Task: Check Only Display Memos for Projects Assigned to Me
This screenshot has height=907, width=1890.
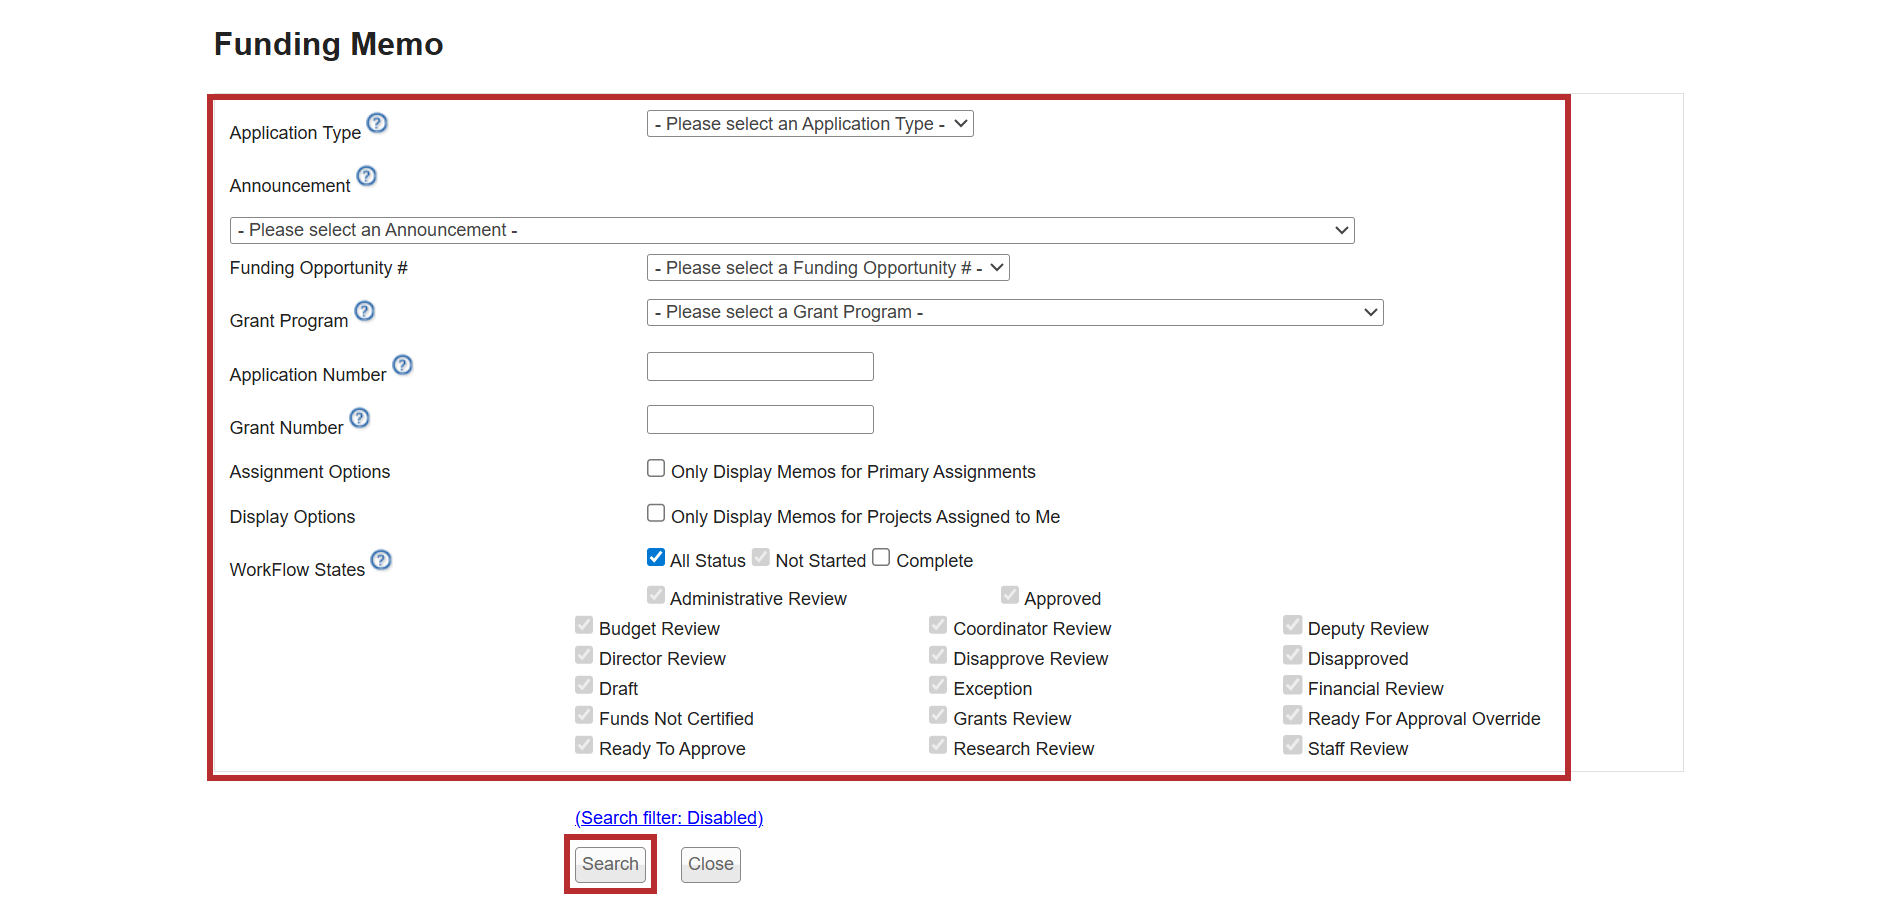Action: click(x=656, y=513)
